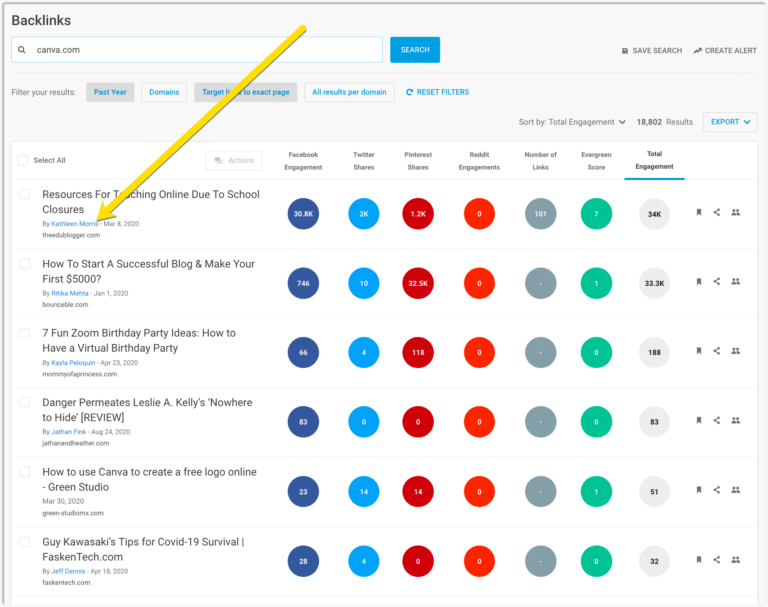Bookmark the Guy Kawasaki's Tips article
Image resolution: width=768 pixels, height=607 pixels.
[x=699, y=559]
